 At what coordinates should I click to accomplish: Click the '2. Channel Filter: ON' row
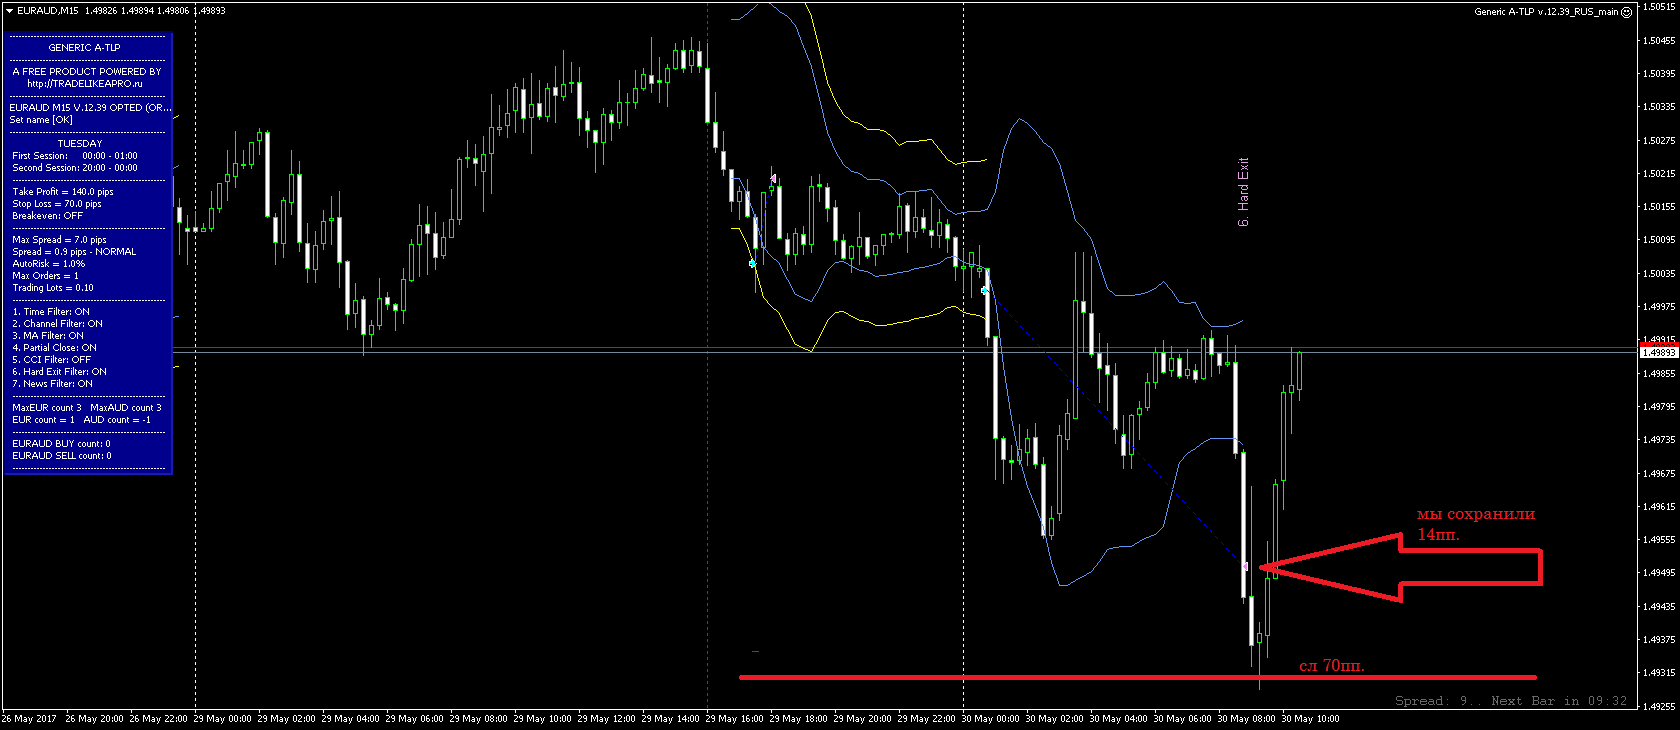click(57, 324)
